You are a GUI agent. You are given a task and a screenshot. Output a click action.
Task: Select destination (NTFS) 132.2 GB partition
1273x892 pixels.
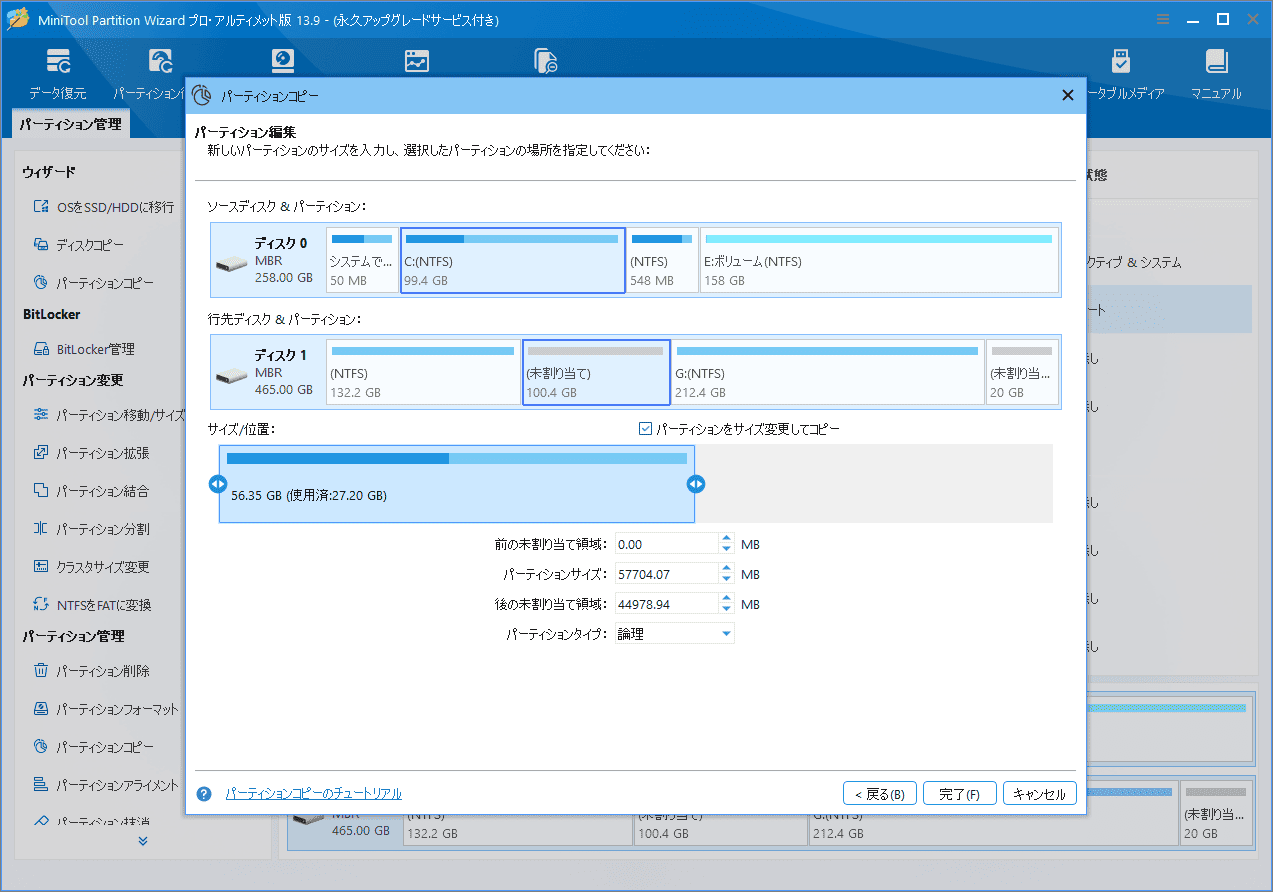[423, 372]
